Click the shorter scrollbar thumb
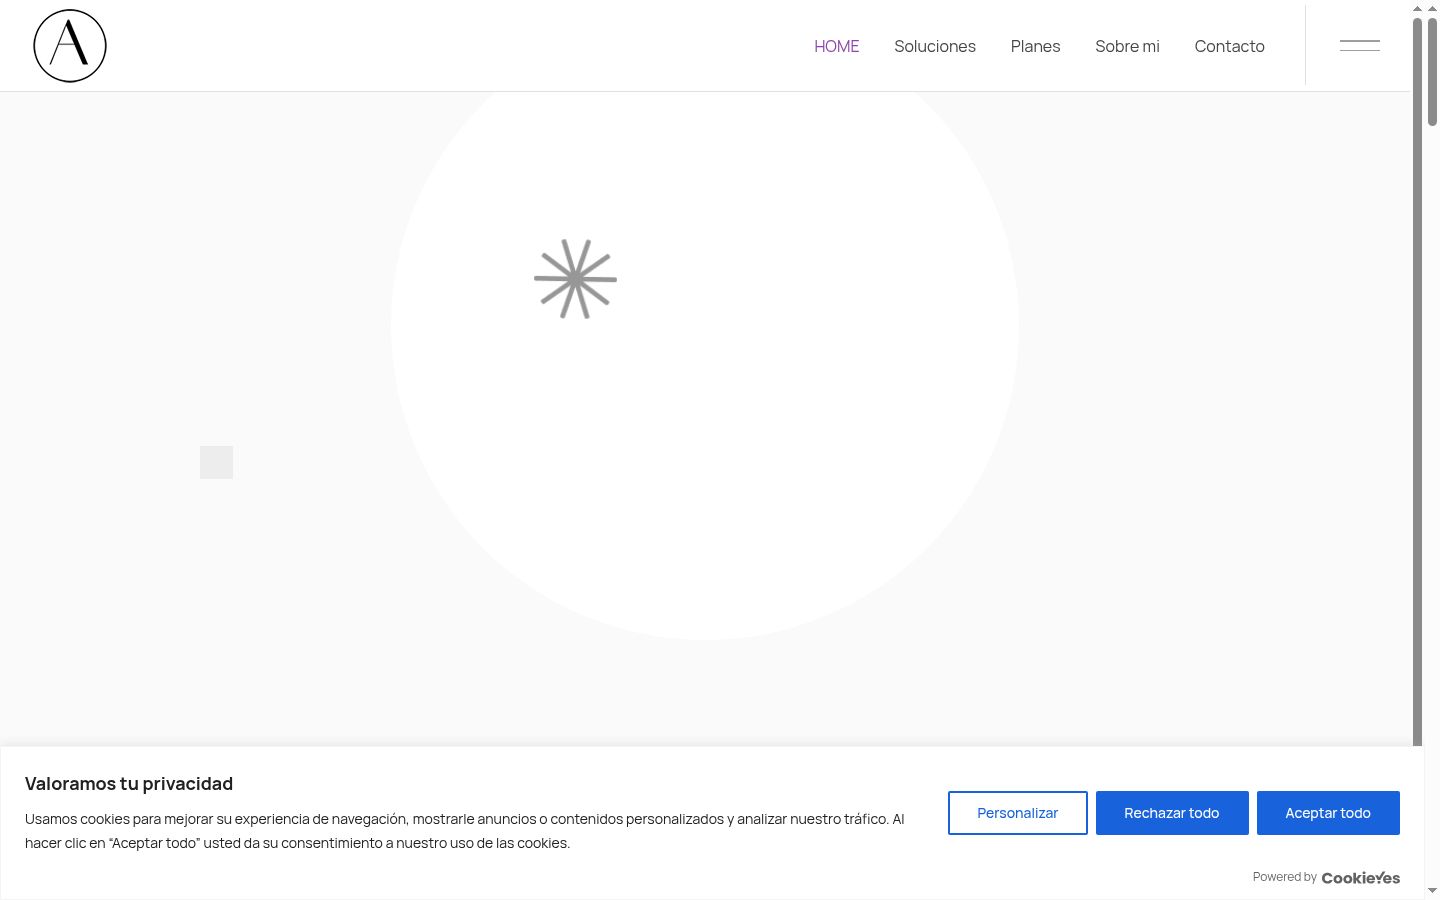Screen dimensions: 1440x900 [1433, 71]
